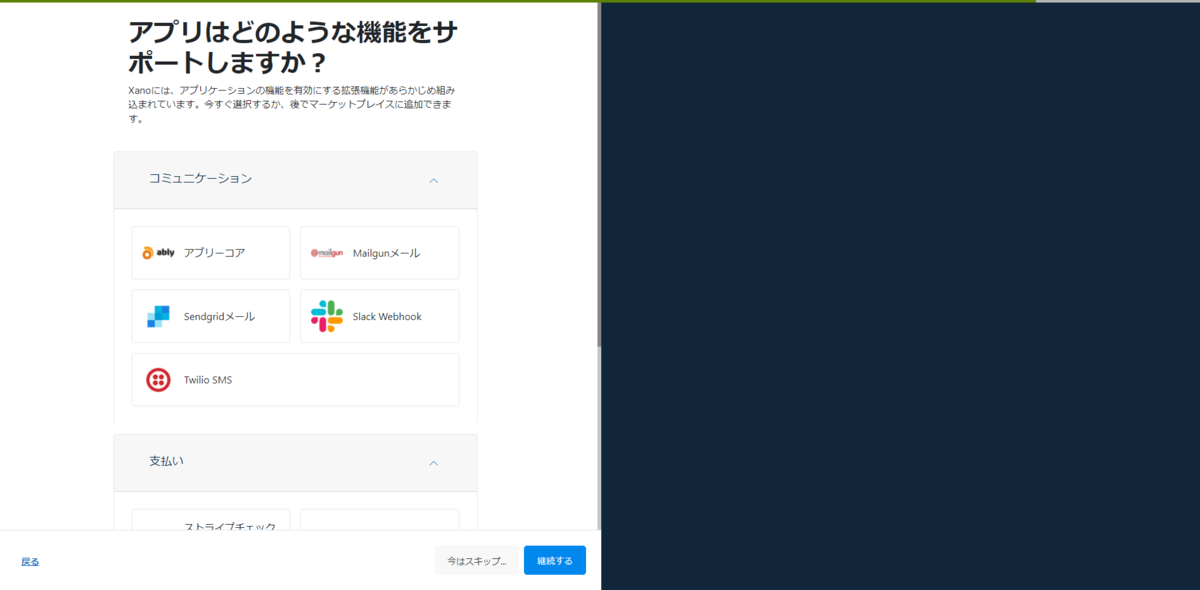Click the 戻る link

[30, 561]
